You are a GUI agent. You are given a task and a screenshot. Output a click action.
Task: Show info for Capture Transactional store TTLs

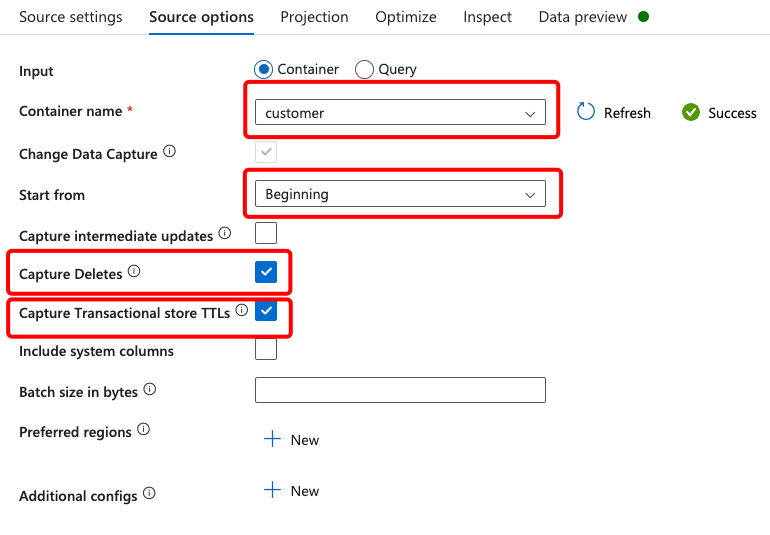(242, 310)
